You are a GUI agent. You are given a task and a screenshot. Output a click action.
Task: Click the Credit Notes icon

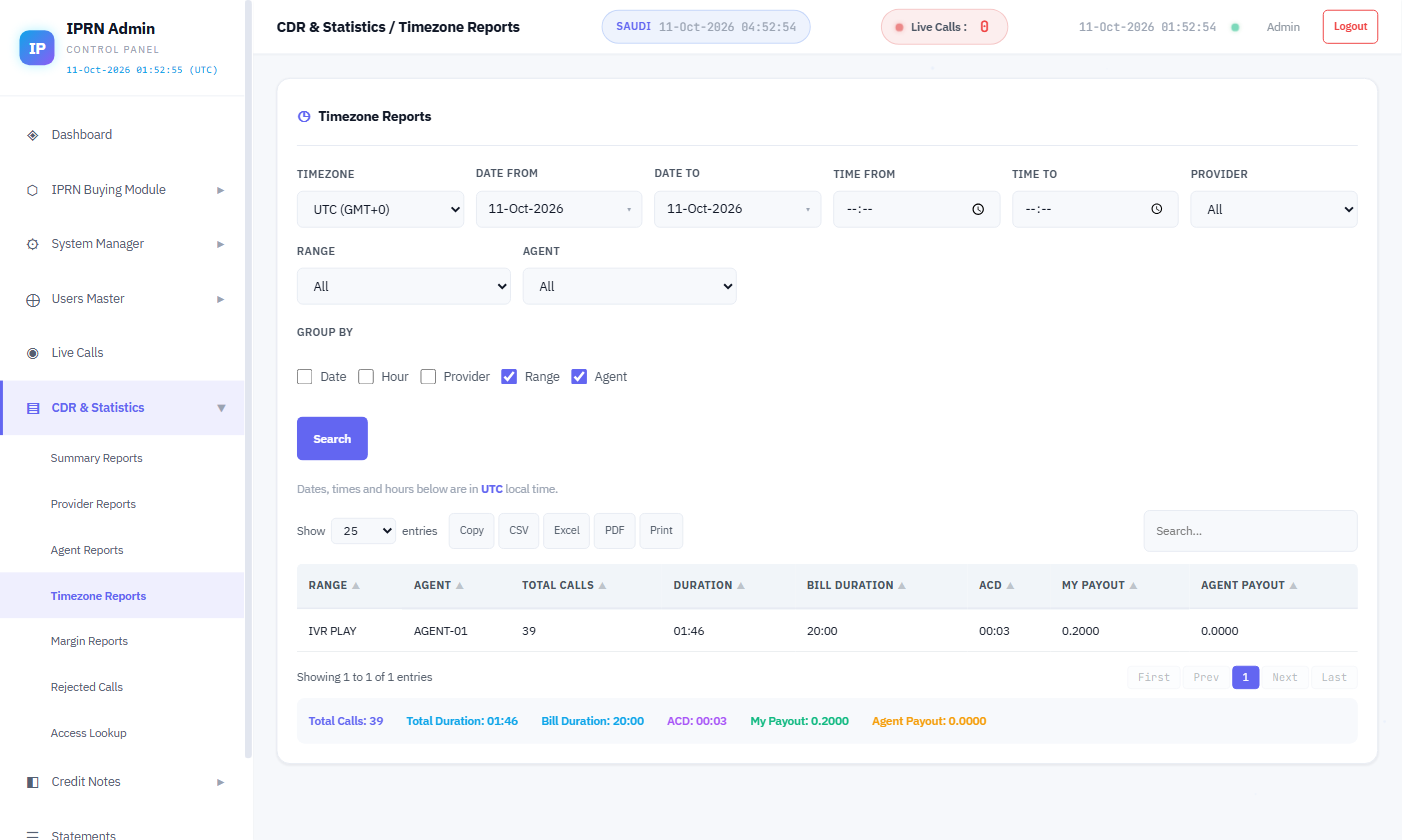[33, 782]
